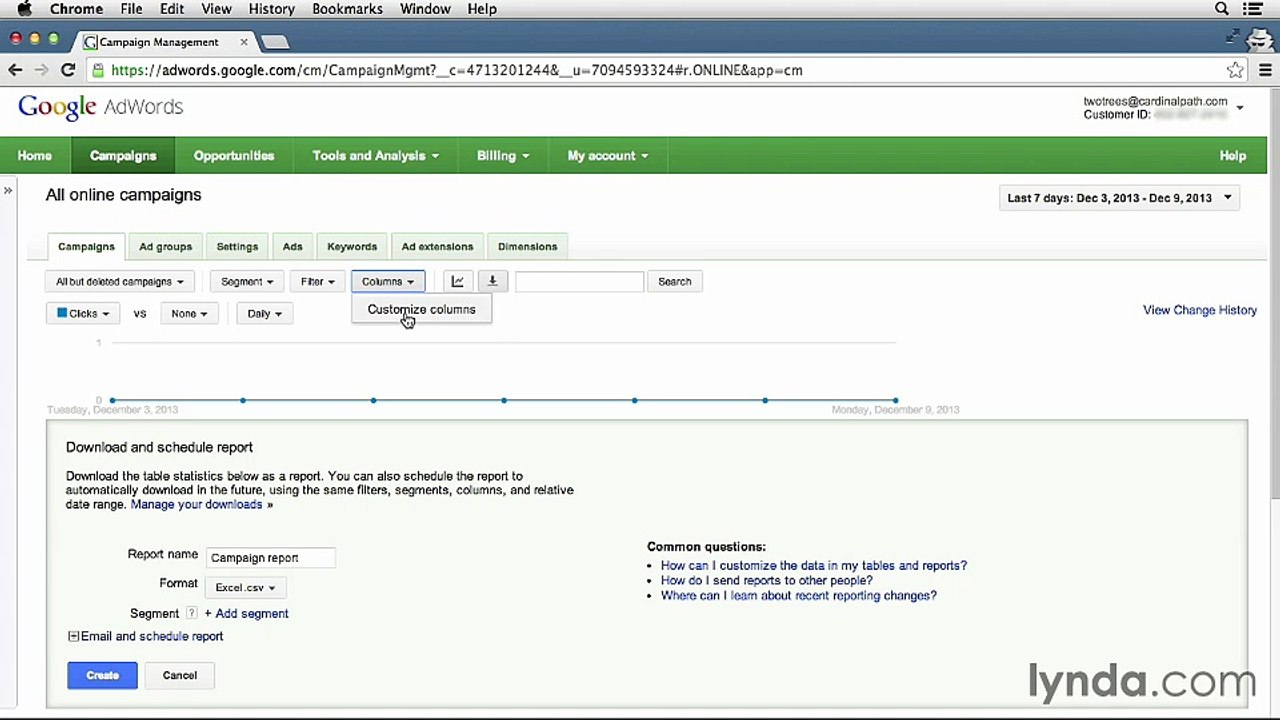Click the Create report button
This screenshot has width=1280, height=720.
[102, 675]
